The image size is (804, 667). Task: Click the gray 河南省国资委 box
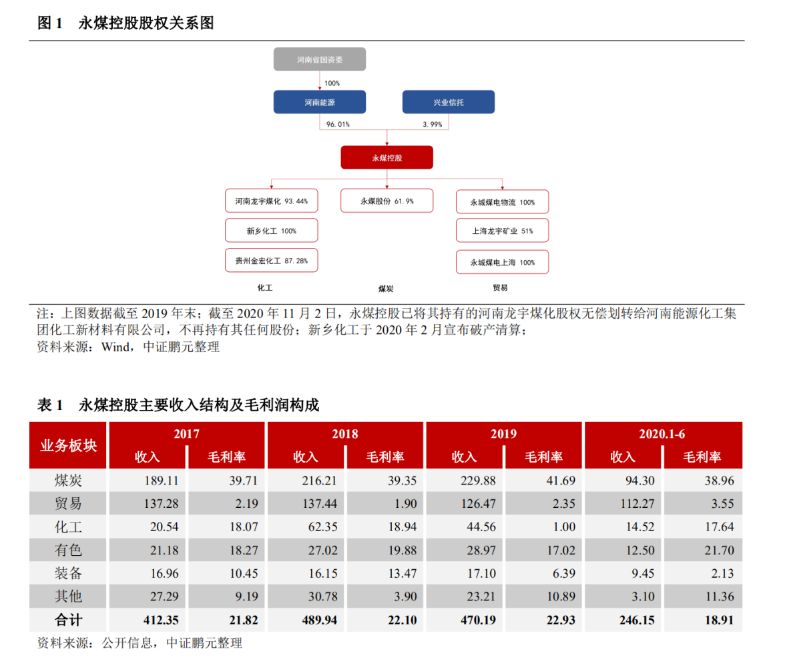319,59
